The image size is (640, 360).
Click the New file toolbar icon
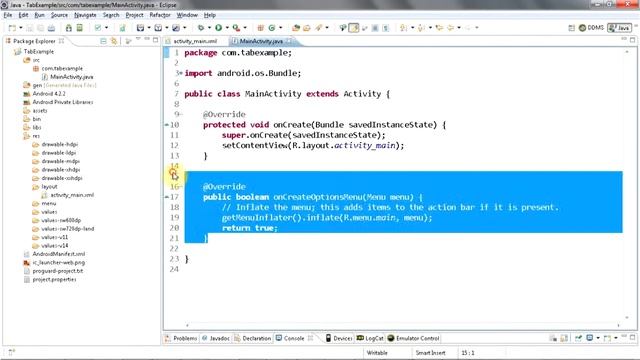pos(12,28)
